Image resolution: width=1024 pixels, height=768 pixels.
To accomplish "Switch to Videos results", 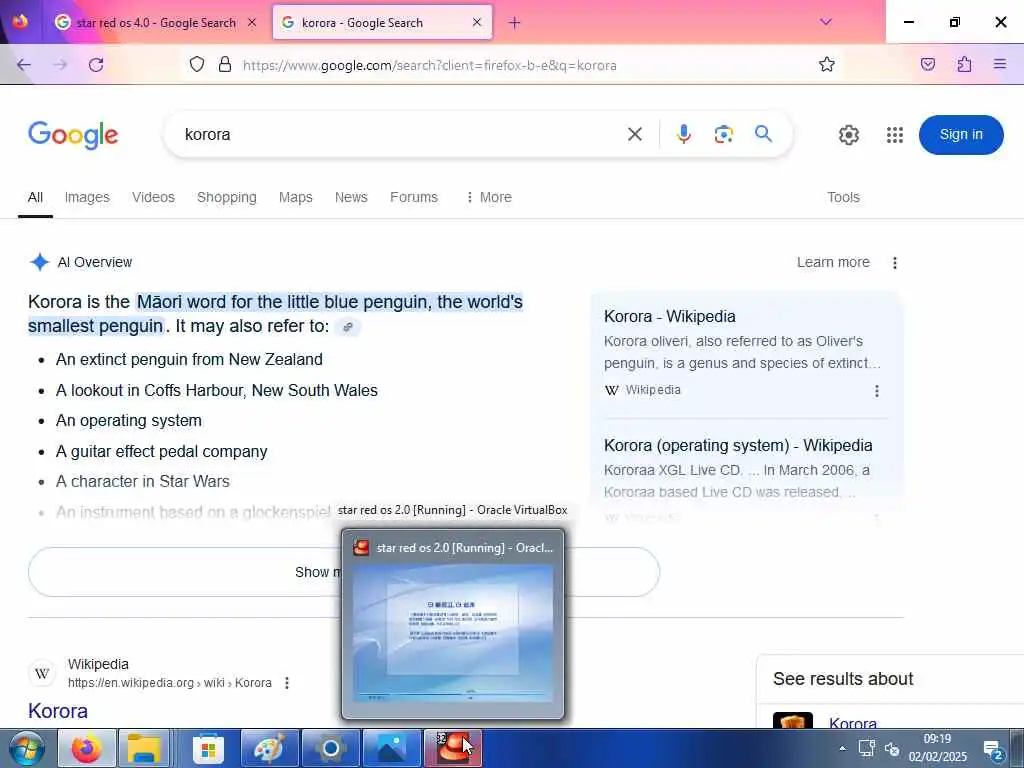I will [153, 197].
